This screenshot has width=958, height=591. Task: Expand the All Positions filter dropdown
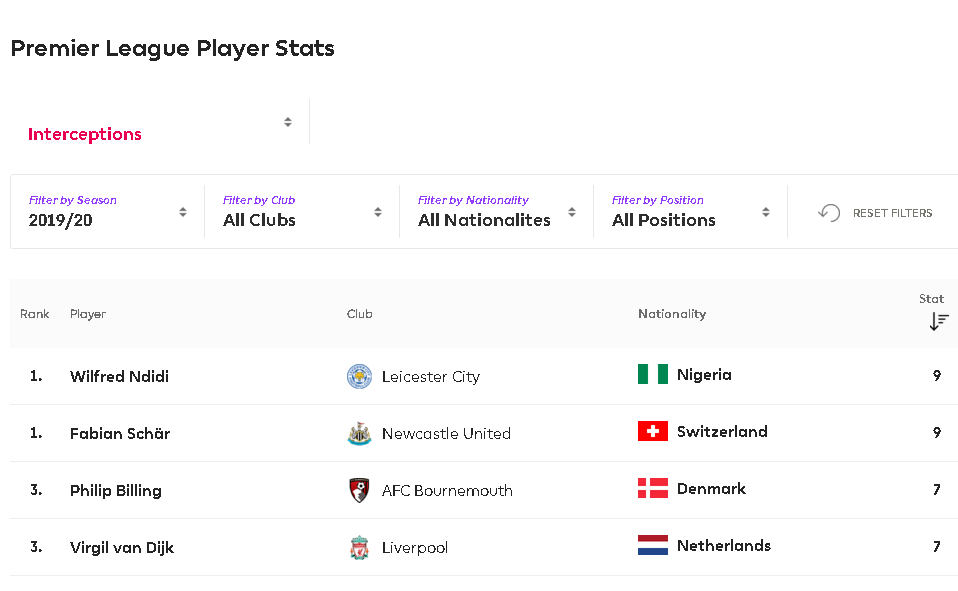tap(690, 211)
